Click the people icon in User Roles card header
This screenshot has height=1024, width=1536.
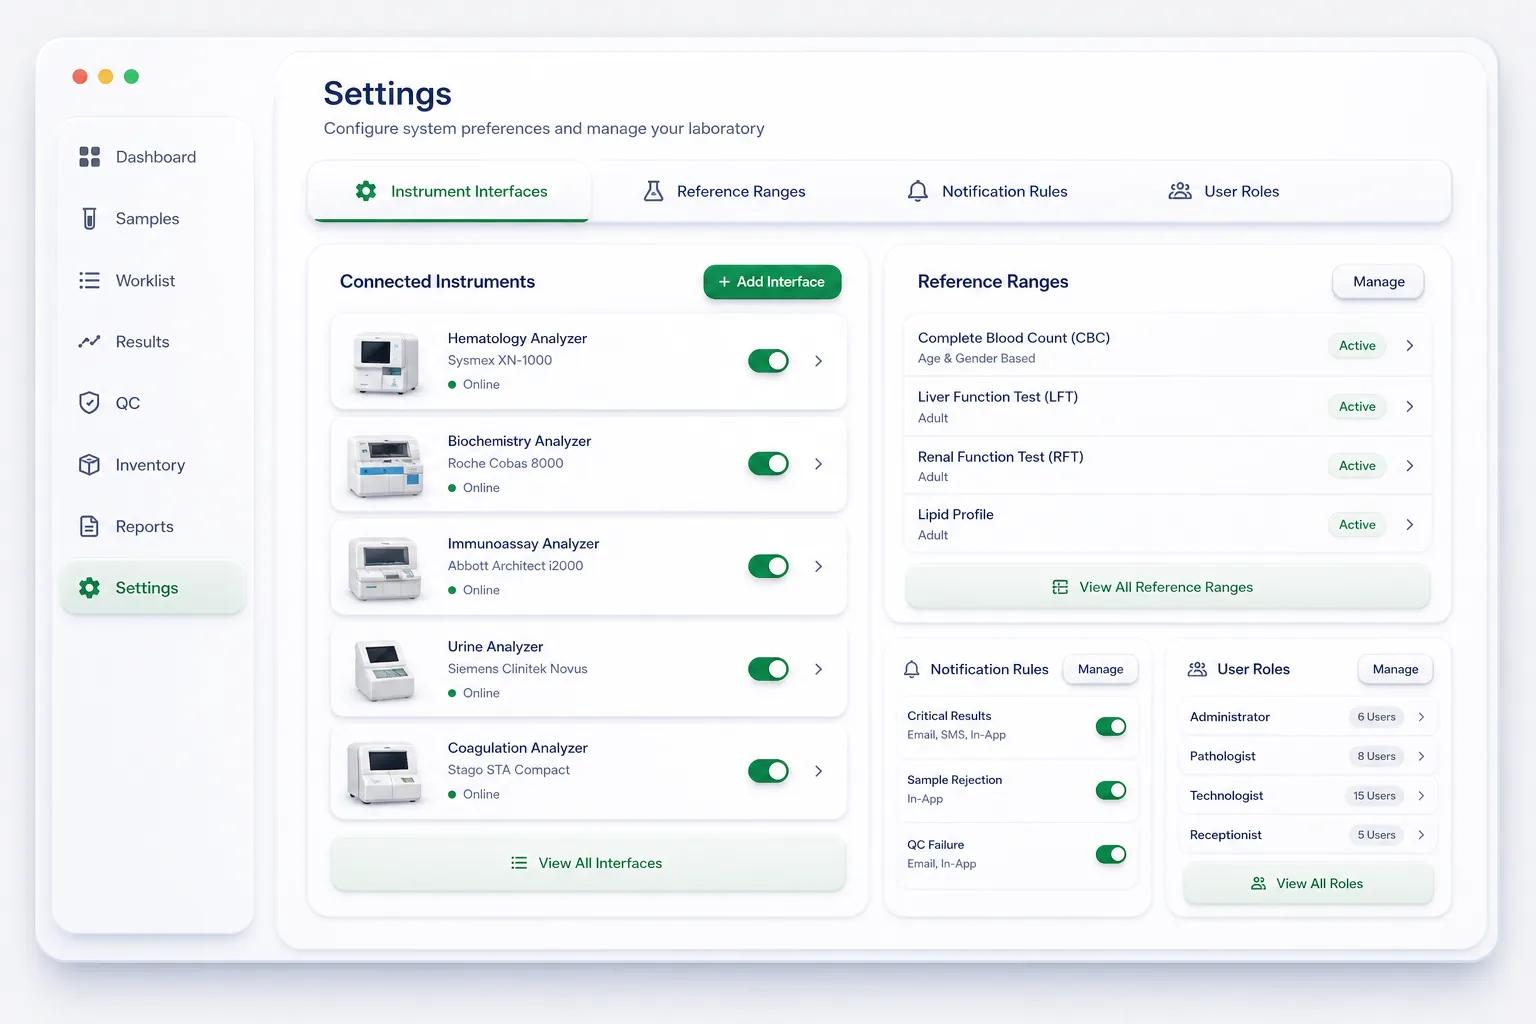(x=1197, y=669)
